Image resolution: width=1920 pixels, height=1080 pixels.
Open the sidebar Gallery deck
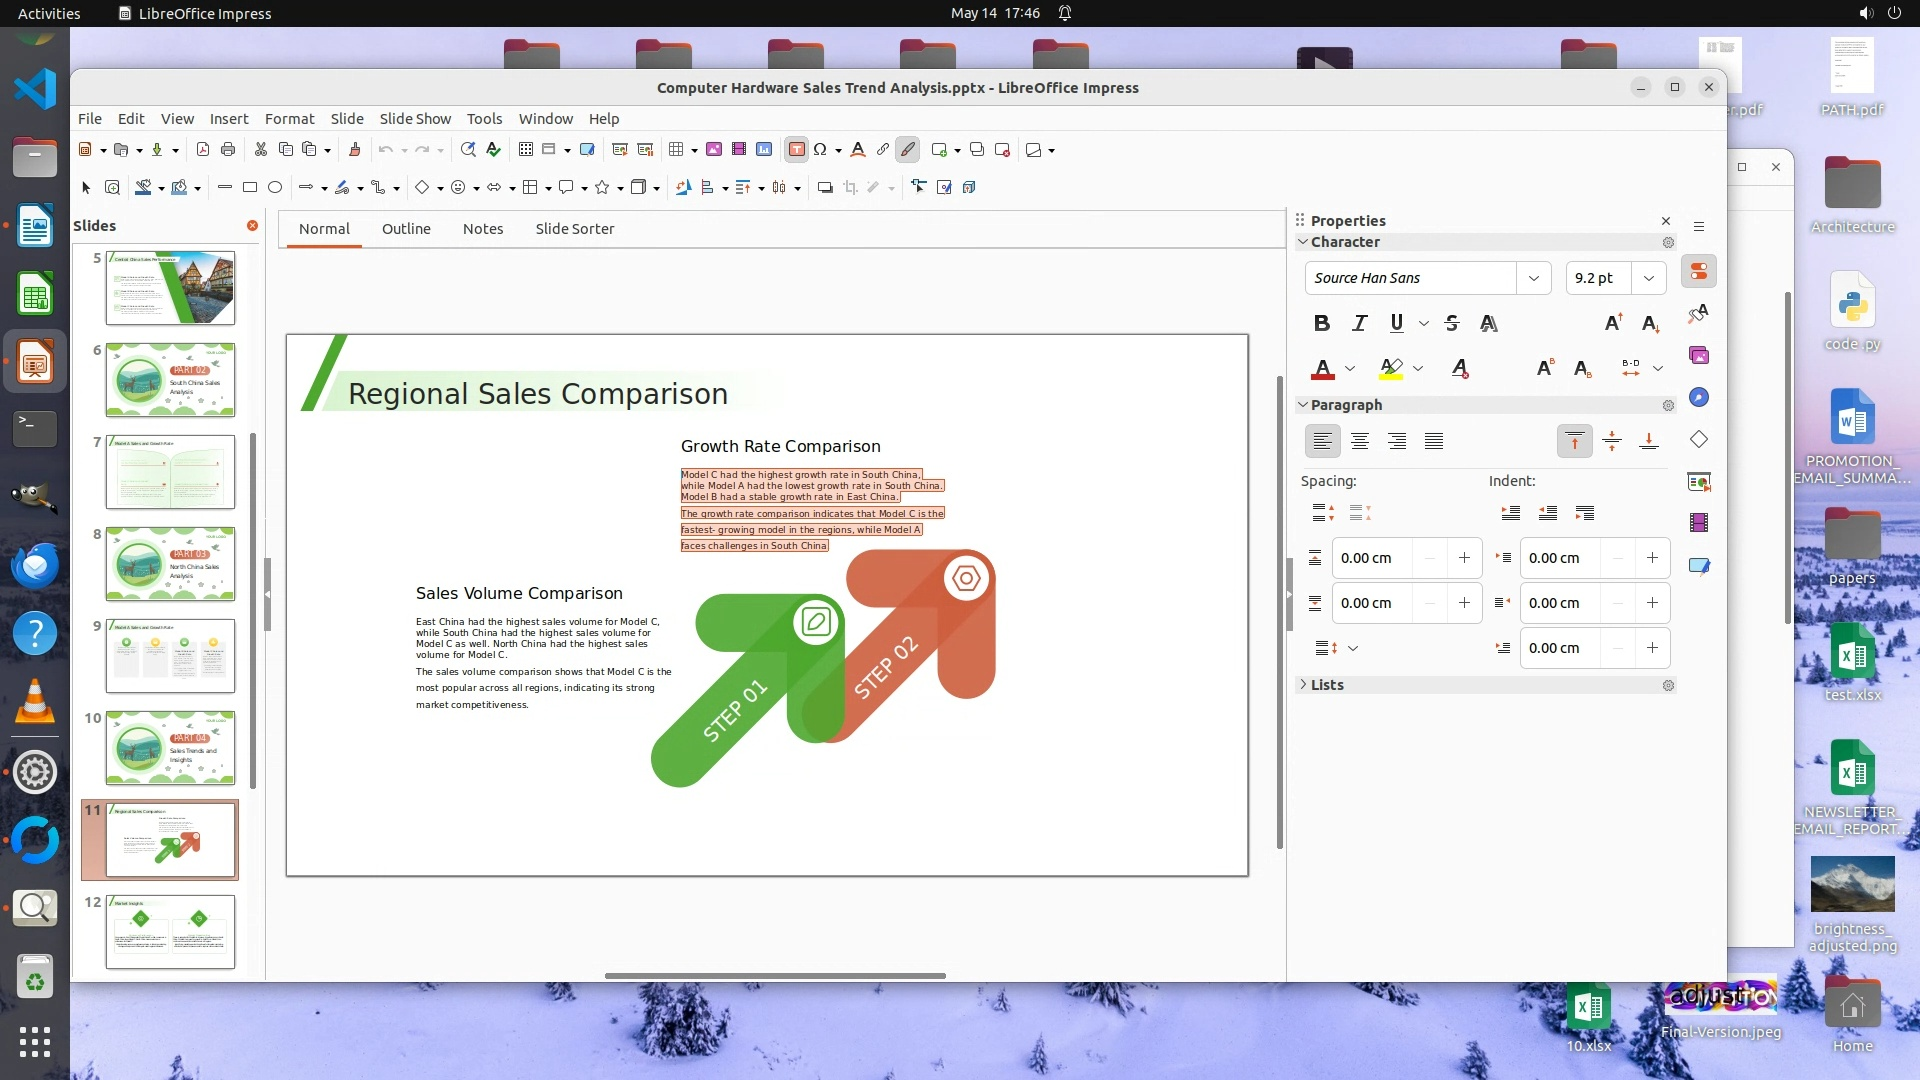coord(1699,355)
